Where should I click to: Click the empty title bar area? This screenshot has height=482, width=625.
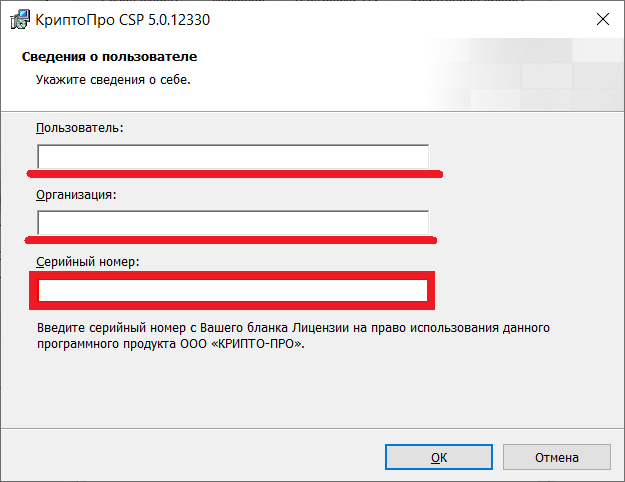pyautogui.click(x=400, y=19)
